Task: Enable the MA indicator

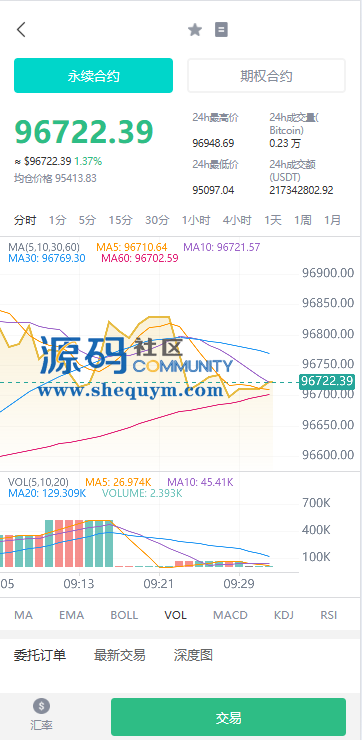Action: (24, 615)
